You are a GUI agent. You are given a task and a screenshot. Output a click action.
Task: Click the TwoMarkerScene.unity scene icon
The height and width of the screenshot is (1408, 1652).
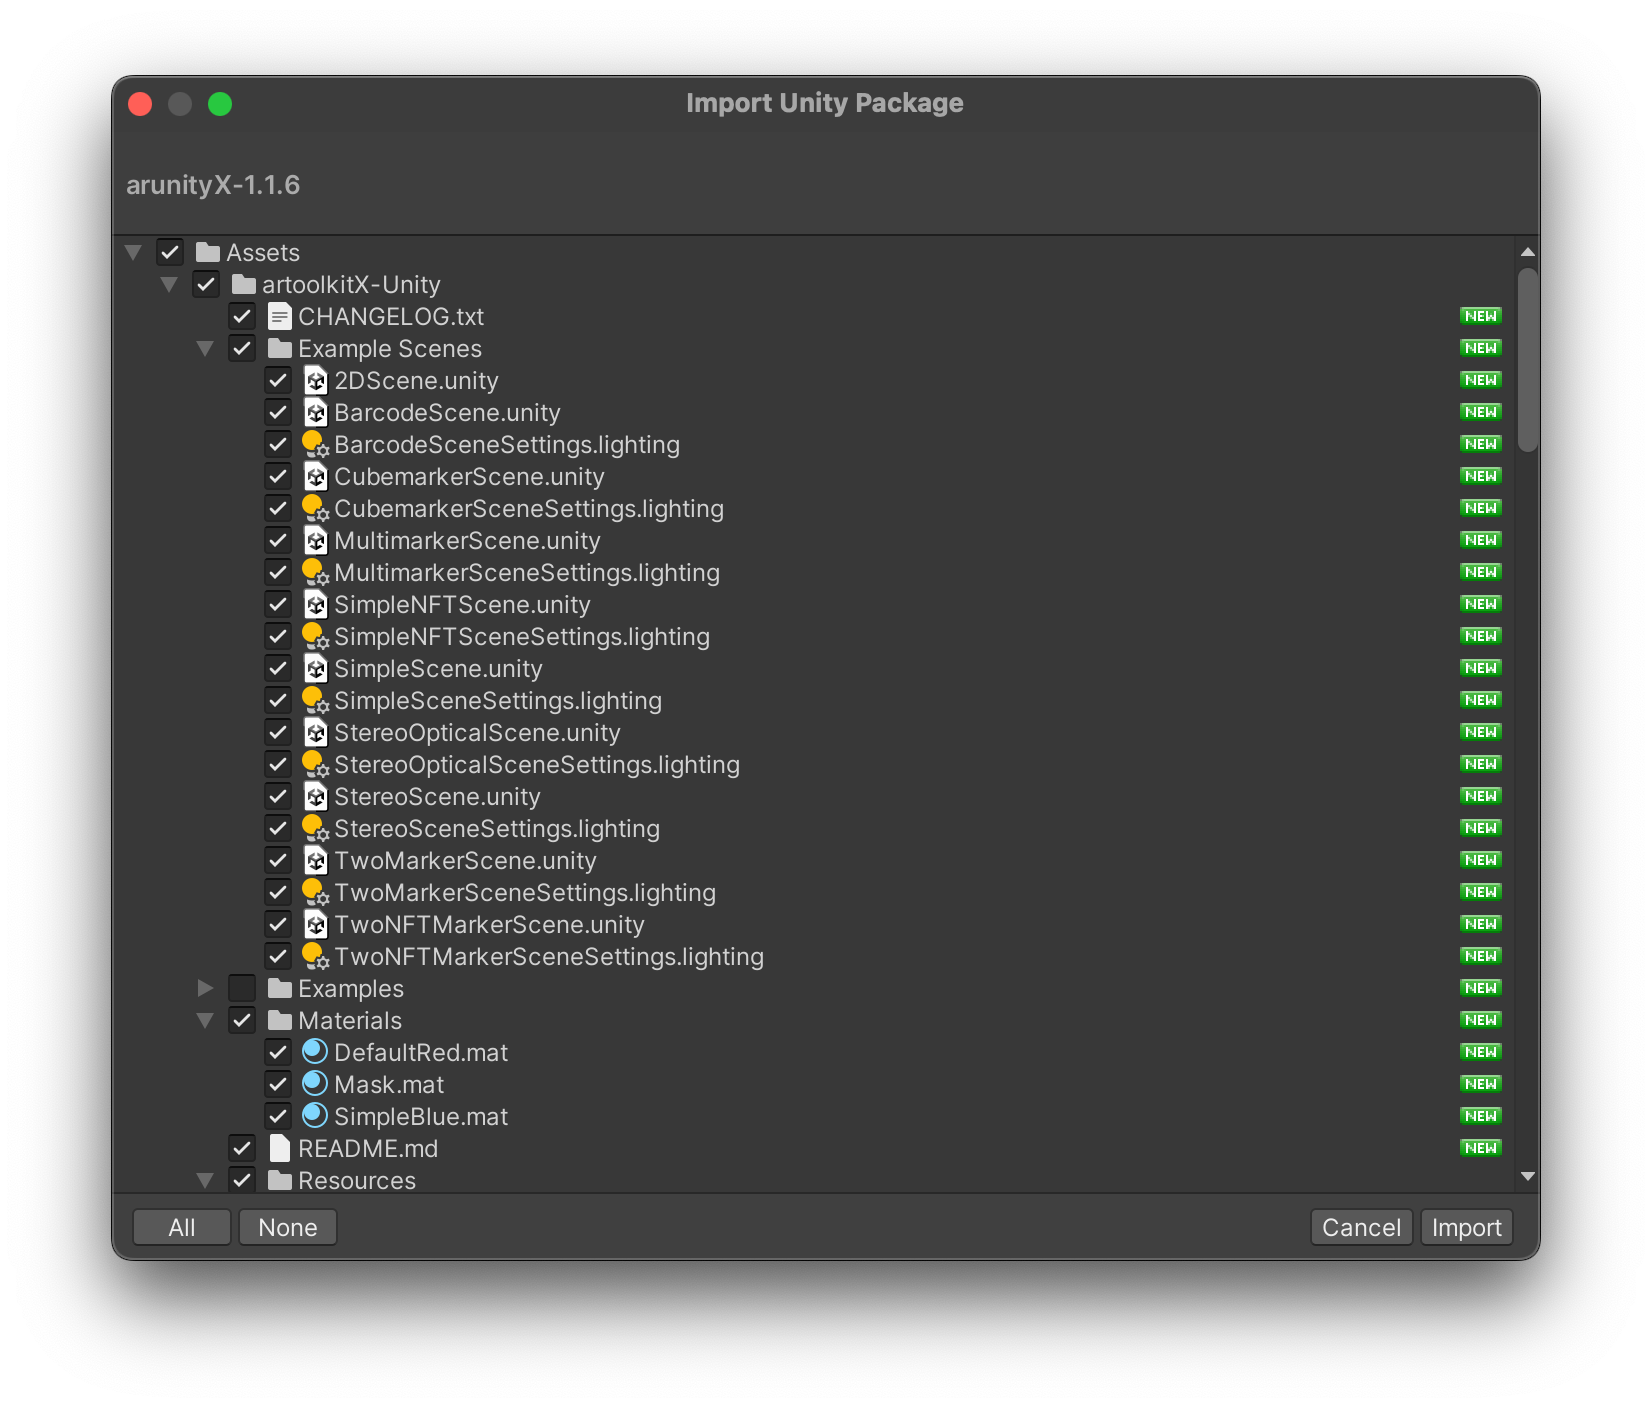pyautogui.click(x=316, y=860)
